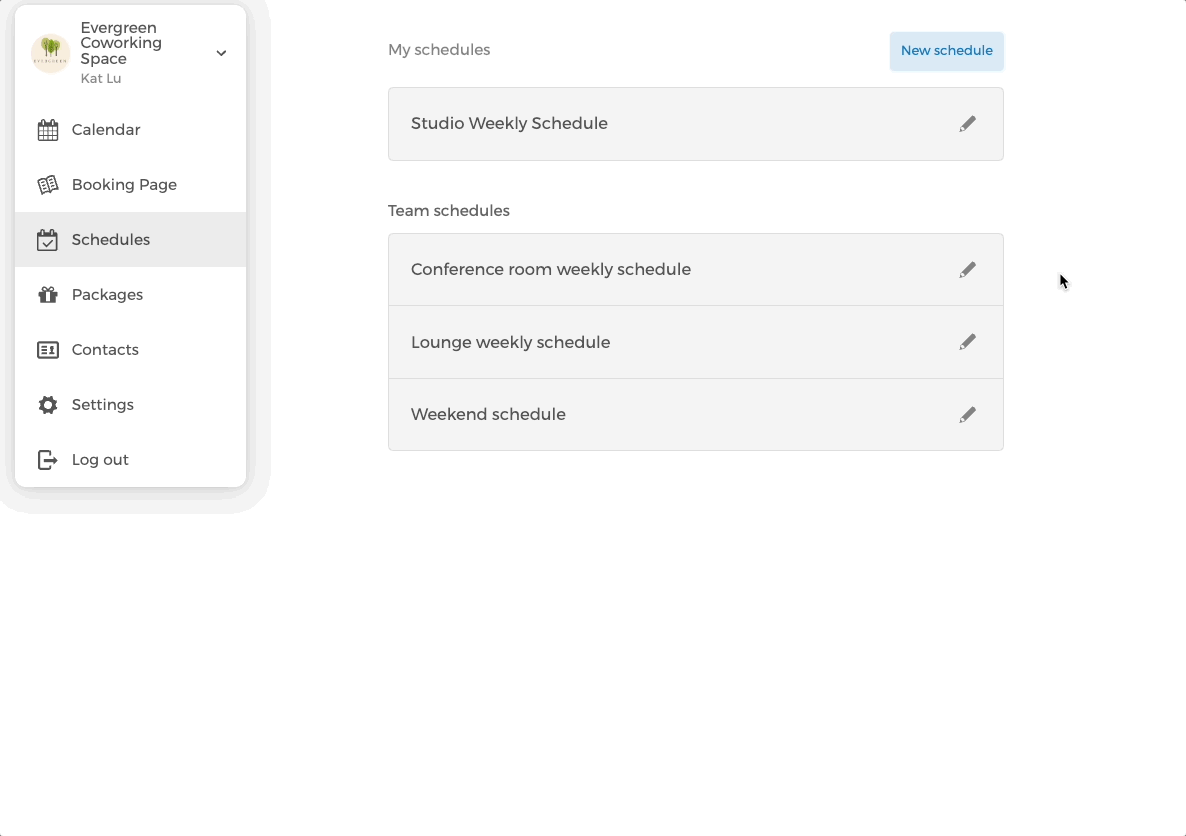Click the Settings gear icon

pyautogui.click(x=46, y=404)
